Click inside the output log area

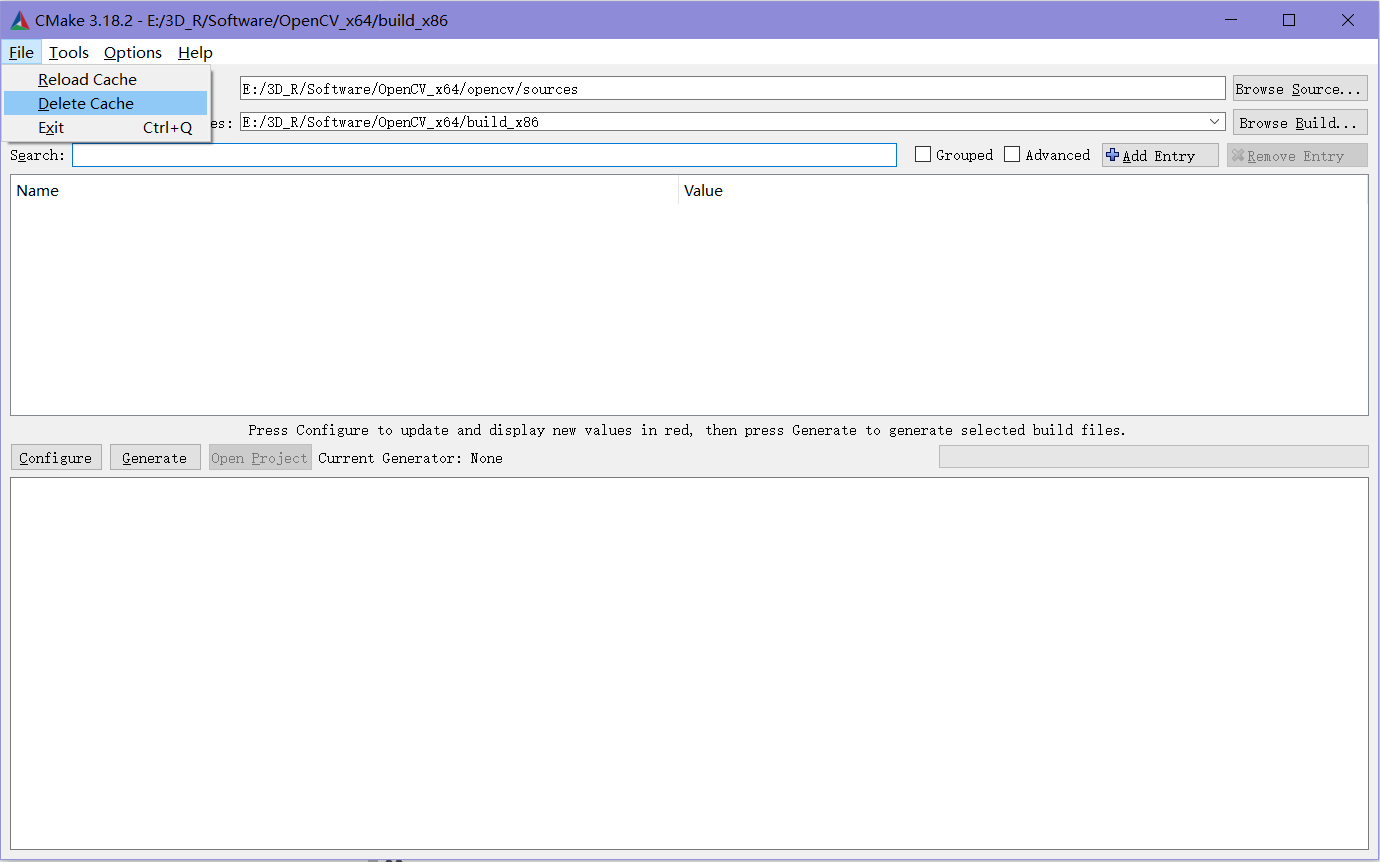(x=689, y=663)
